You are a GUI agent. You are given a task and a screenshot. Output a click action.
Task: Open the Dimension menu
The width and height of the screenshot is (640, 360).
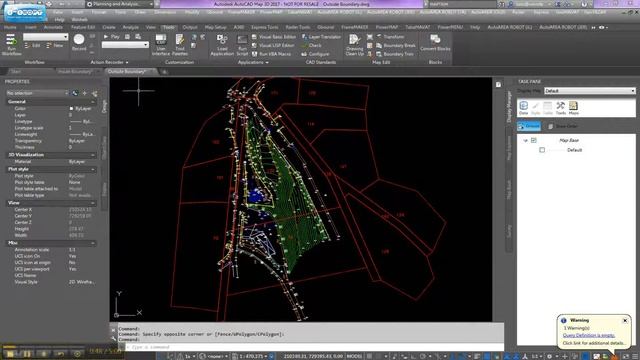coord(165,12)
